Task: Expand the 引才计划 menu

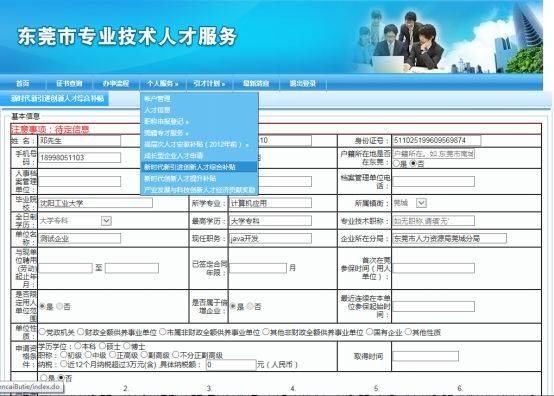Action: click(x=208, y=84)
